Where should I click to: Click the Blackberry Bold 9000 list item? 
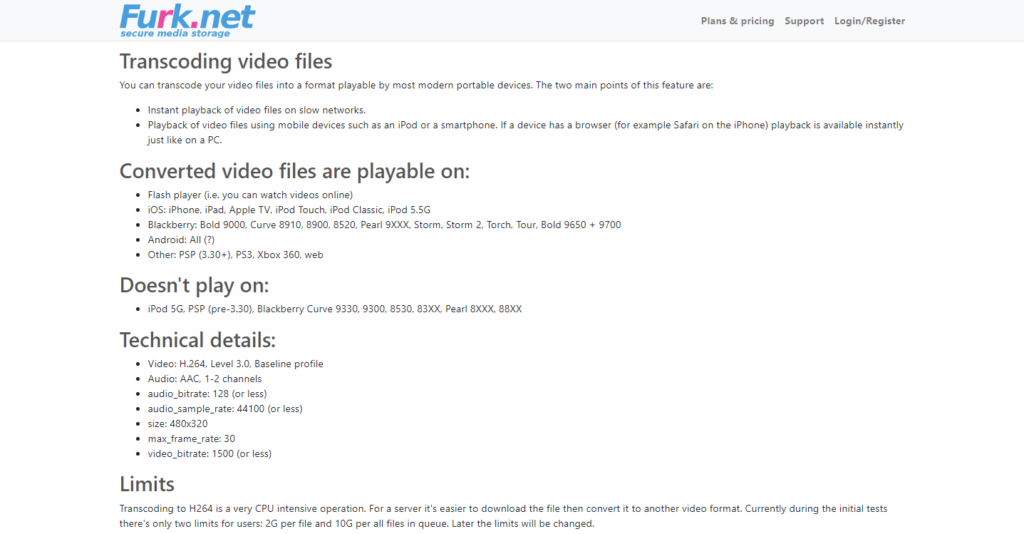click(x=384, y=225)
